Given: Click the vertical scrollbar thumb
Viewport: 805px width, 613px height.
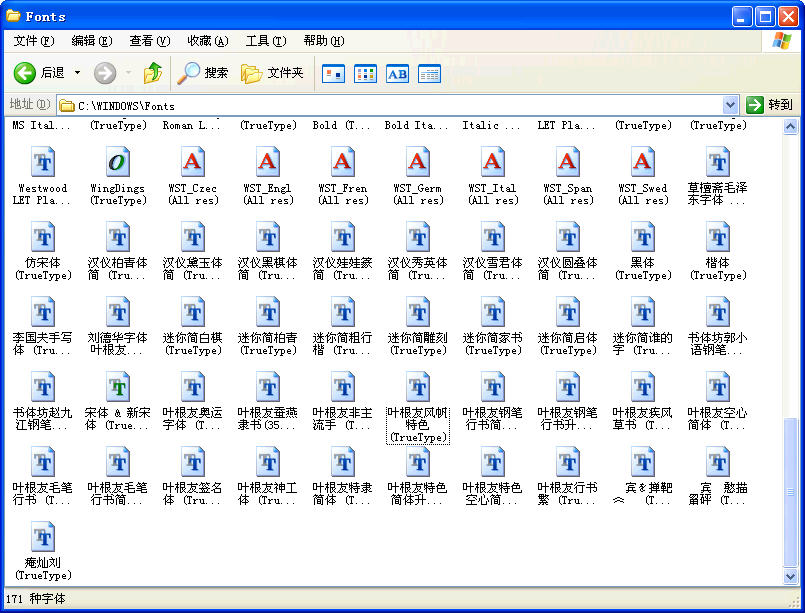Looking at the screenshot, I should click(791, 492).
